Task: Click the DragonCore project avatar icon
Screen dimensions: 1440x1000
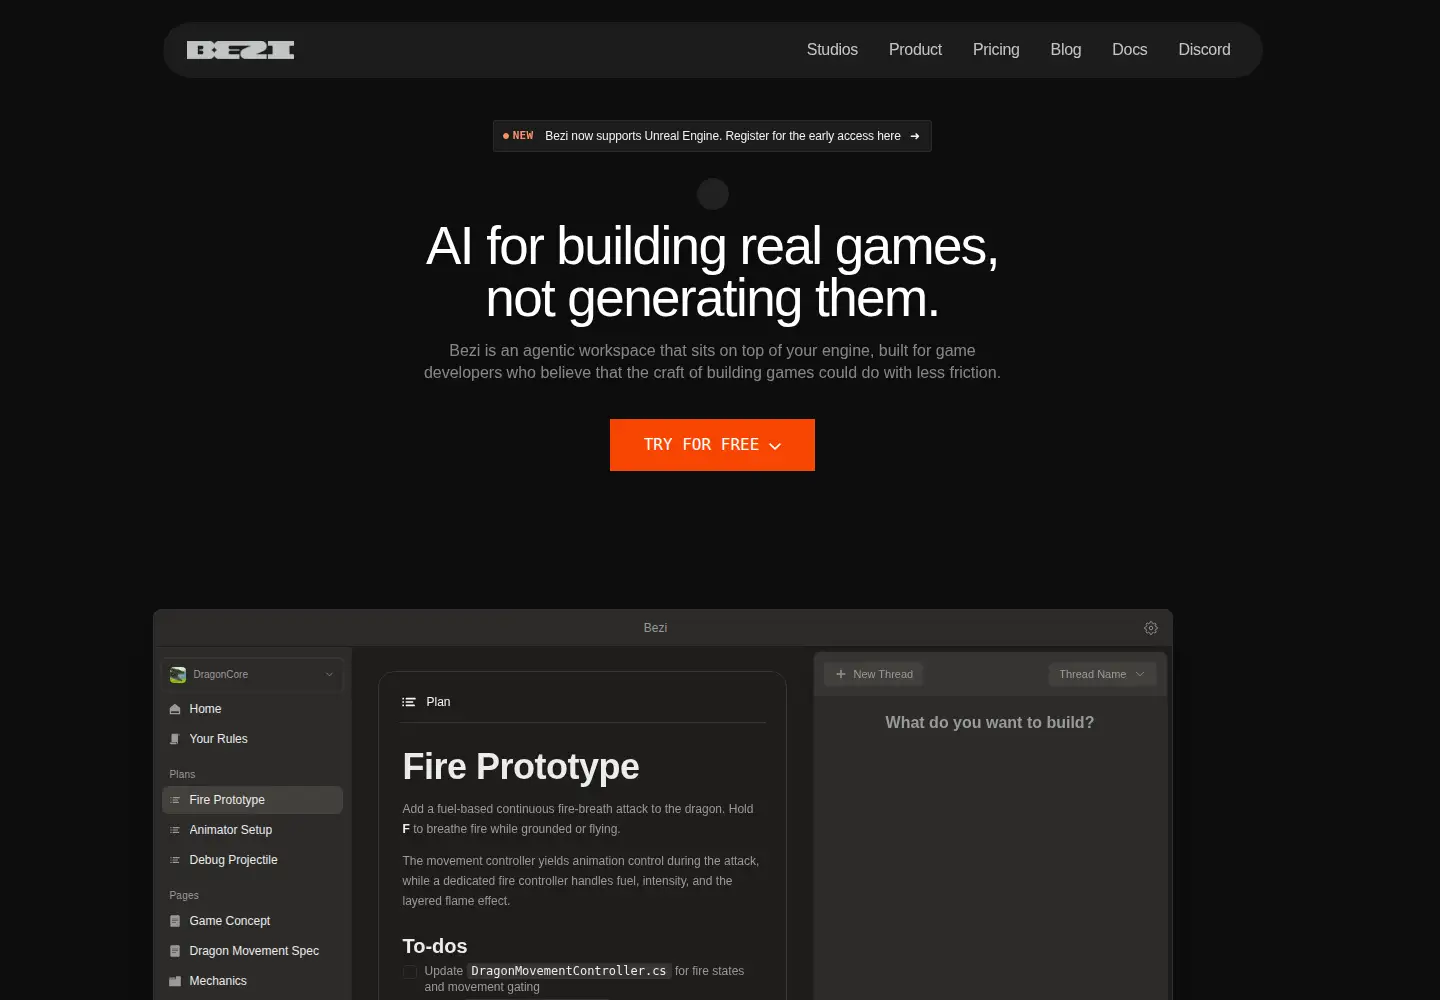Action: [178, 675]
